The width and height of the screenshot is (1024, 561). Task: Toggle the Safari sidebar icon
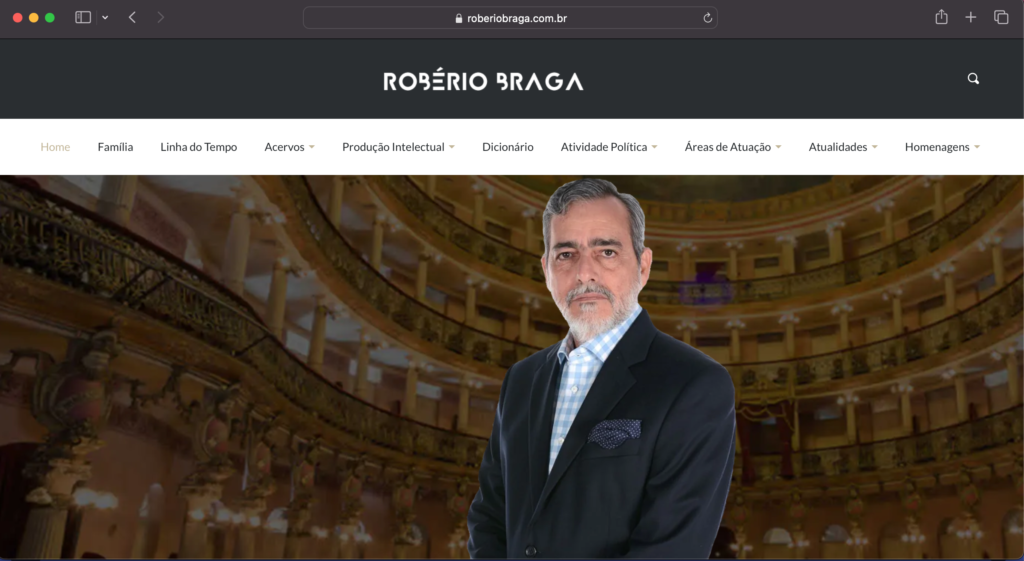[83, 18]
